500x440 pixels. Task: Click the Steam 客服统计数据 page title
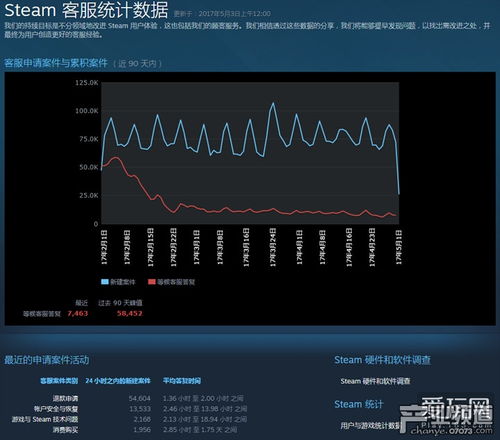pyautogui.click(x=86, y=10)
